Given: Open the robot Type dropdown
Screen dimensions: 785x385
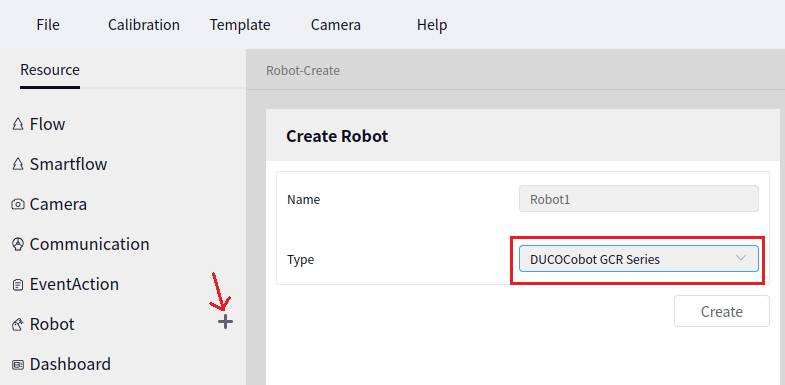Looking at the screenshot, I should [x=638, y=258].
